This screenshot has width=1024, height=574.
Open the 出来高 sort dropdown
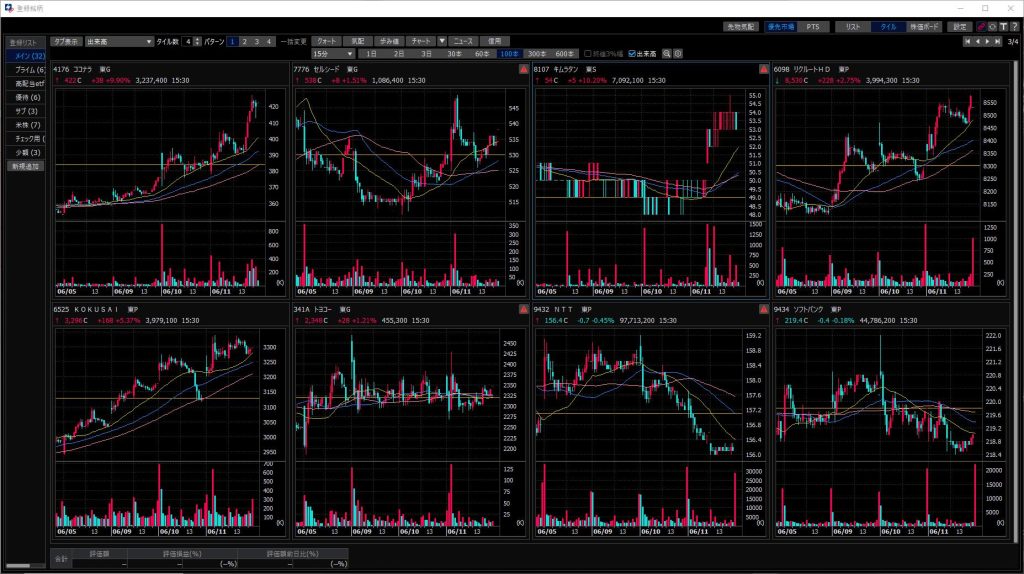tap(149, 41)
